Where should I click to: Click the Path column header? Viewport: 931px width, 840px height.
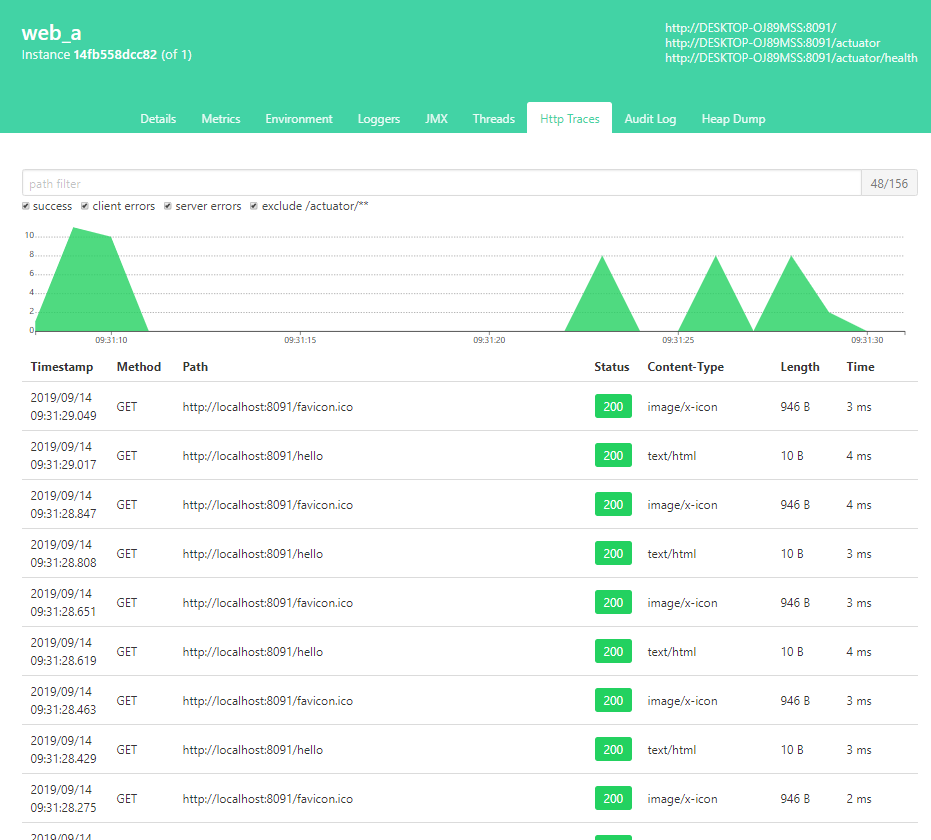(195, 367)
